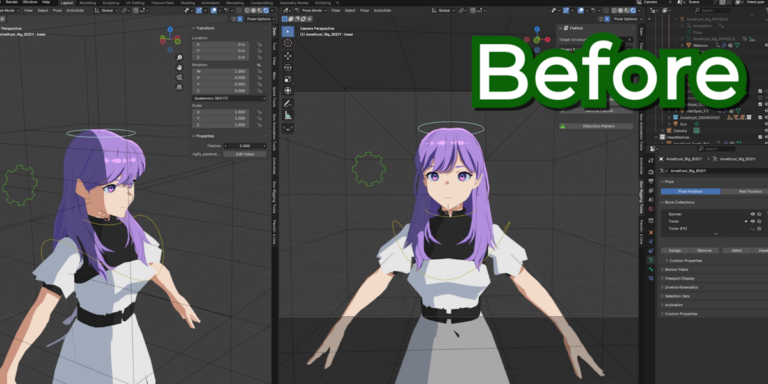Open the Scene properties tab icon
The height and width of the screenshot is (384, 768).
click(651, 199)
